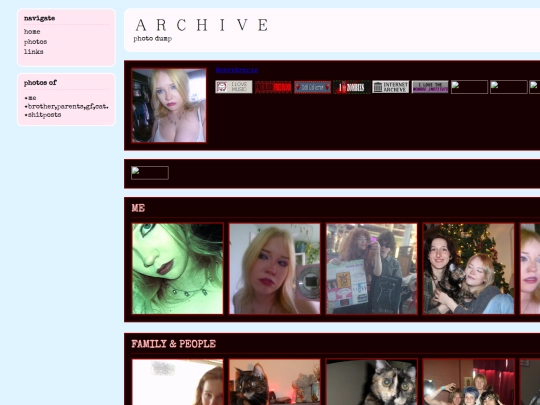Jump to 'me' photos section
Screen dimensions: 540x405
[x=31, y=98]
